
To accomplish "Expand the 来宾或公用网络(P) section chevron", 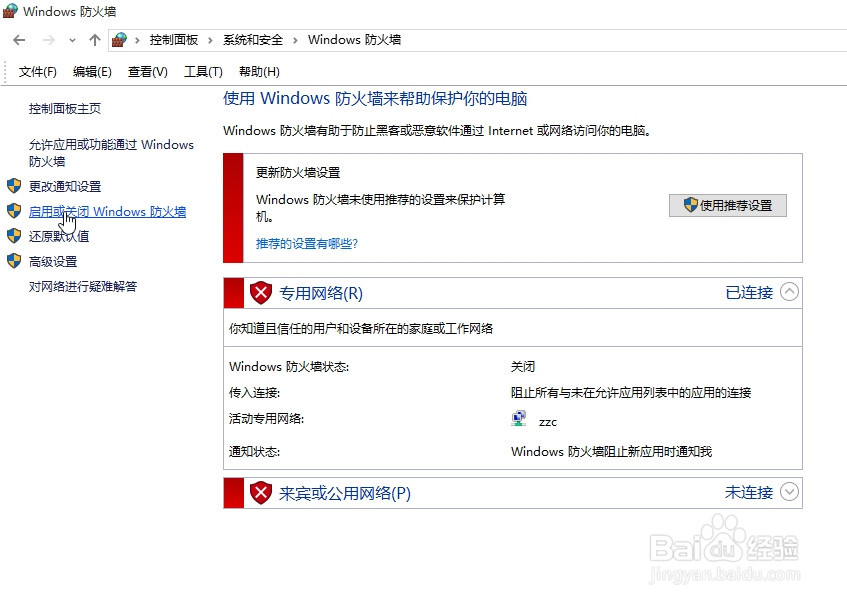I will 789,492.
